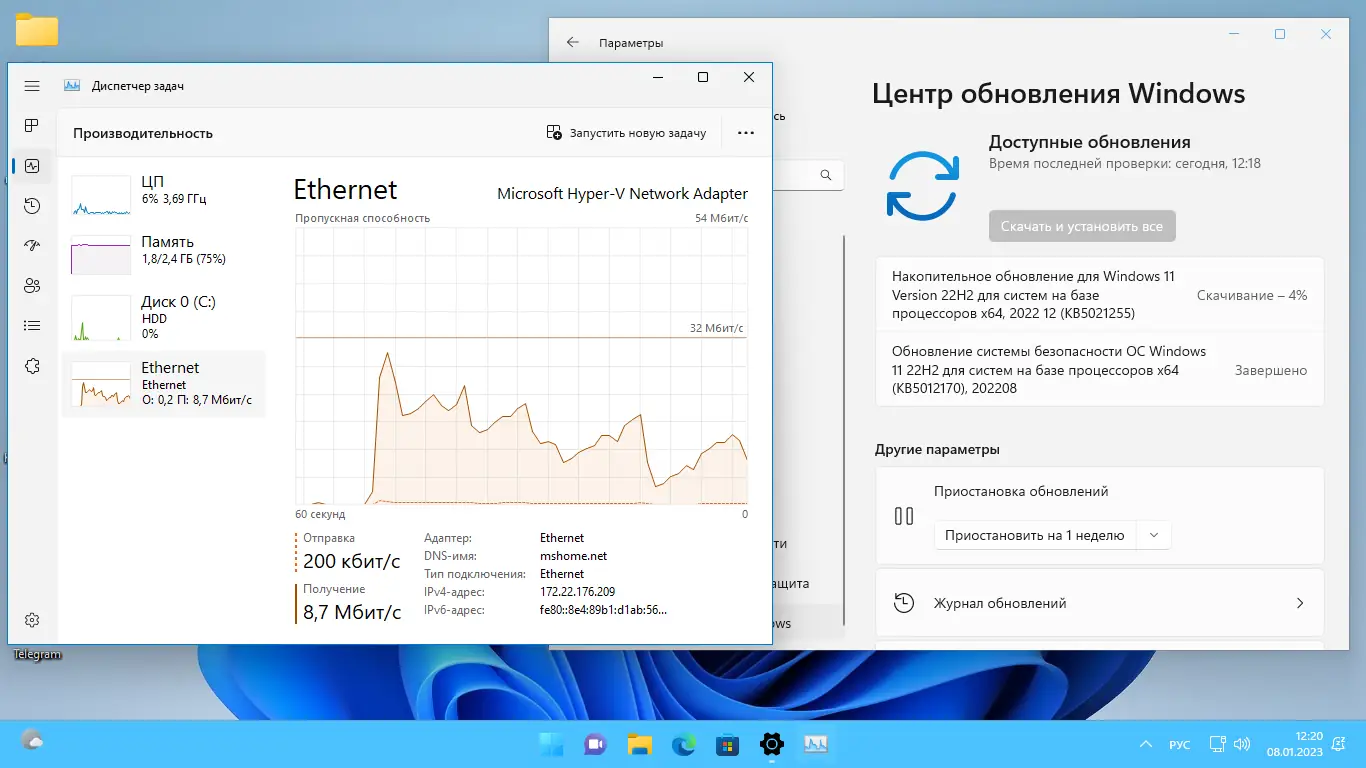Click the 'Производительность' page heading
Screen dimensions: 1366x768
[143, 133]
